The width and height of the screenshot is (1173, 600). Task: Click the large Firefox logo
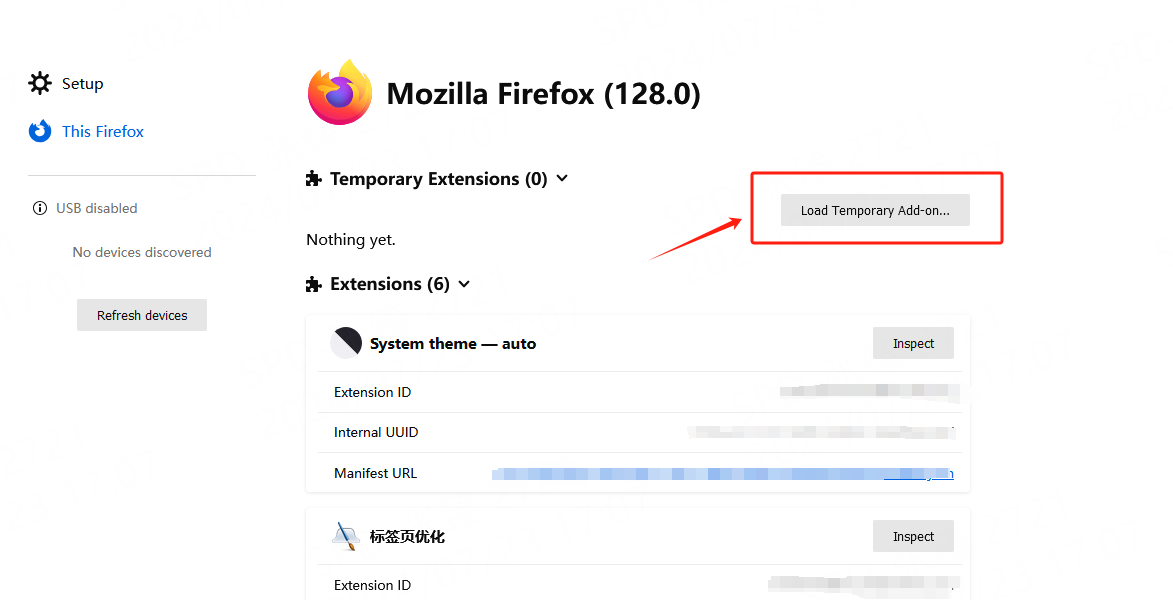coord(340,93)
